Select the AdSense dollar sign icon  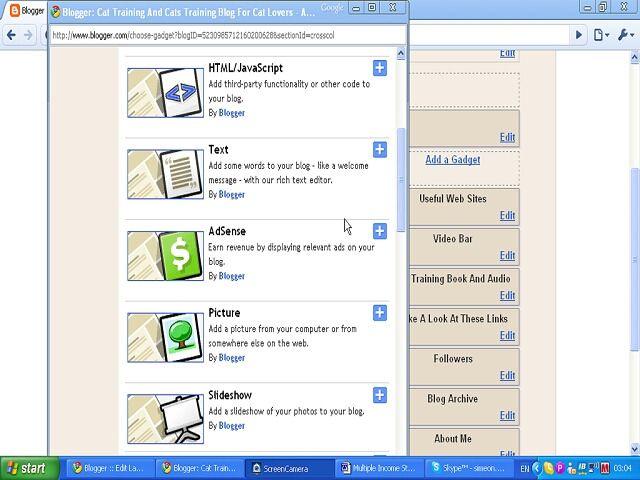[x=180, y=256]
